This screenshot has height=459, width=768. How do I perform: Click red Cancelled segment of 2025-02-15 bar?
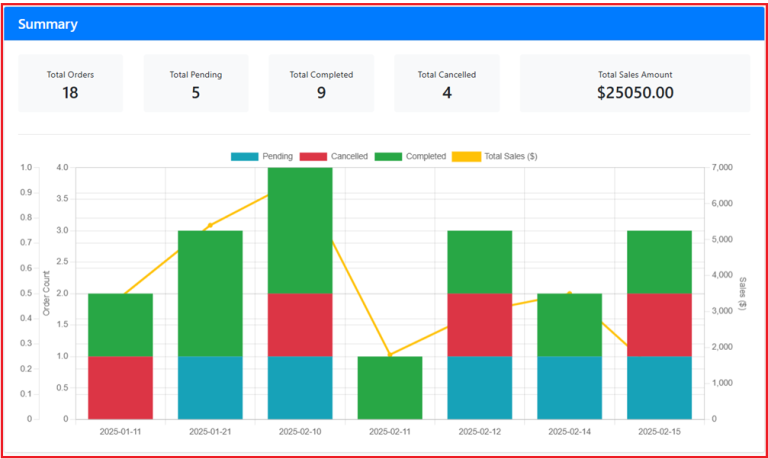659,324
